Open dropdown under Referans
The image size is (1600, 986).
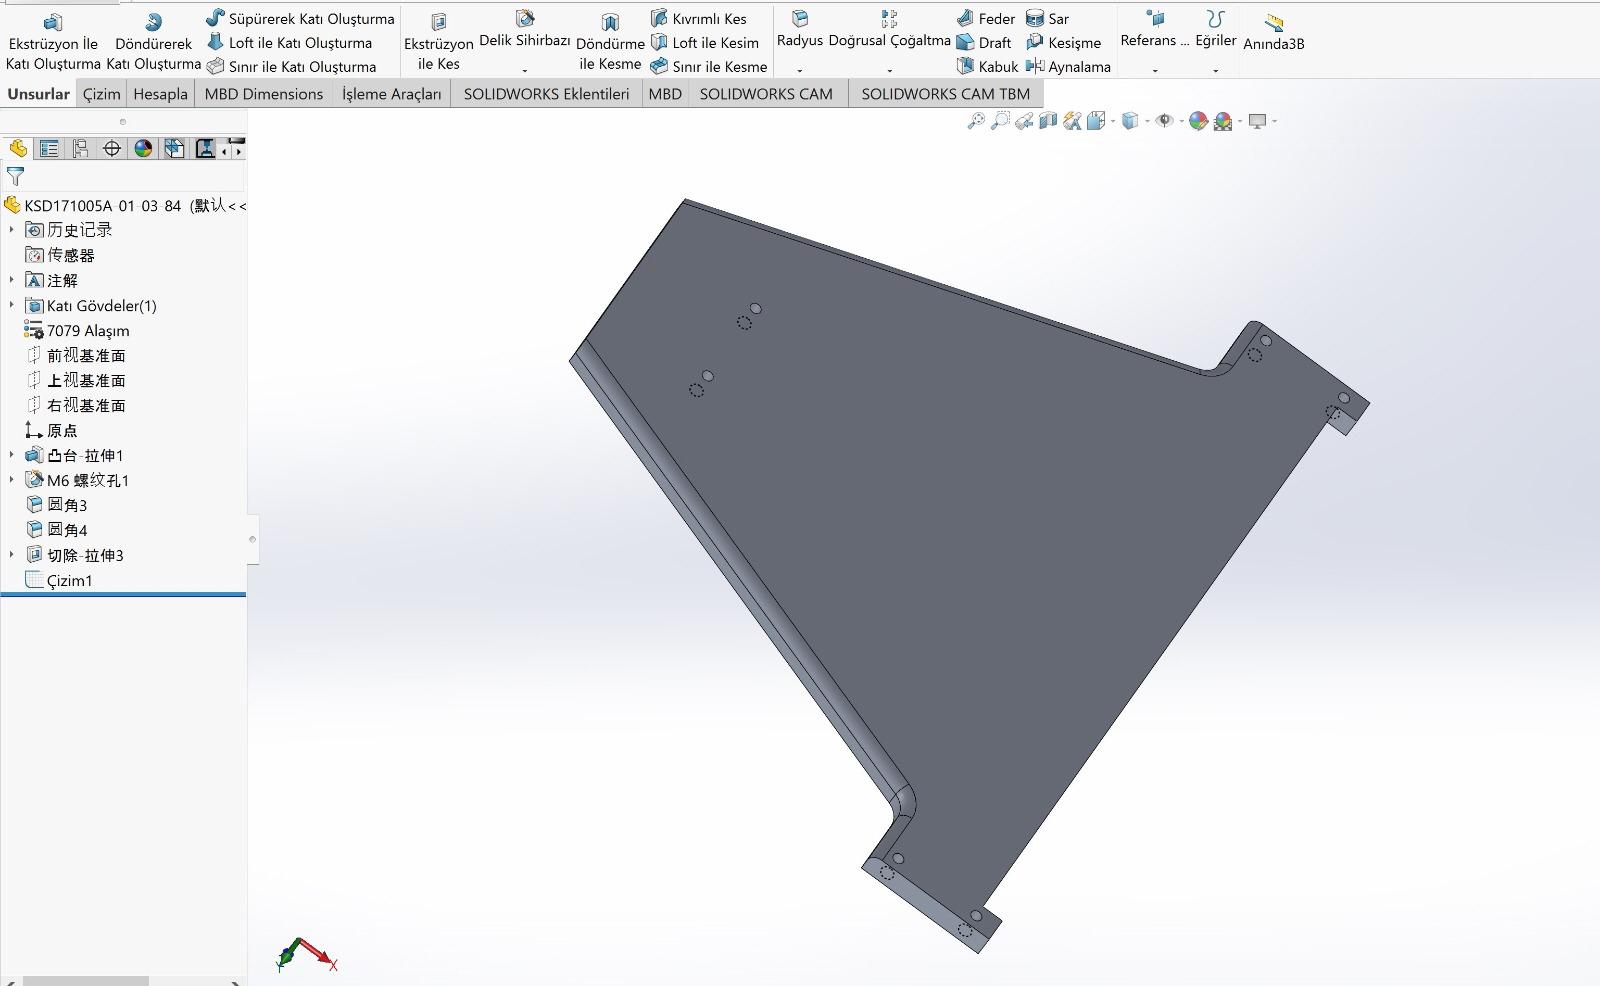click(x=1155, y=70)
